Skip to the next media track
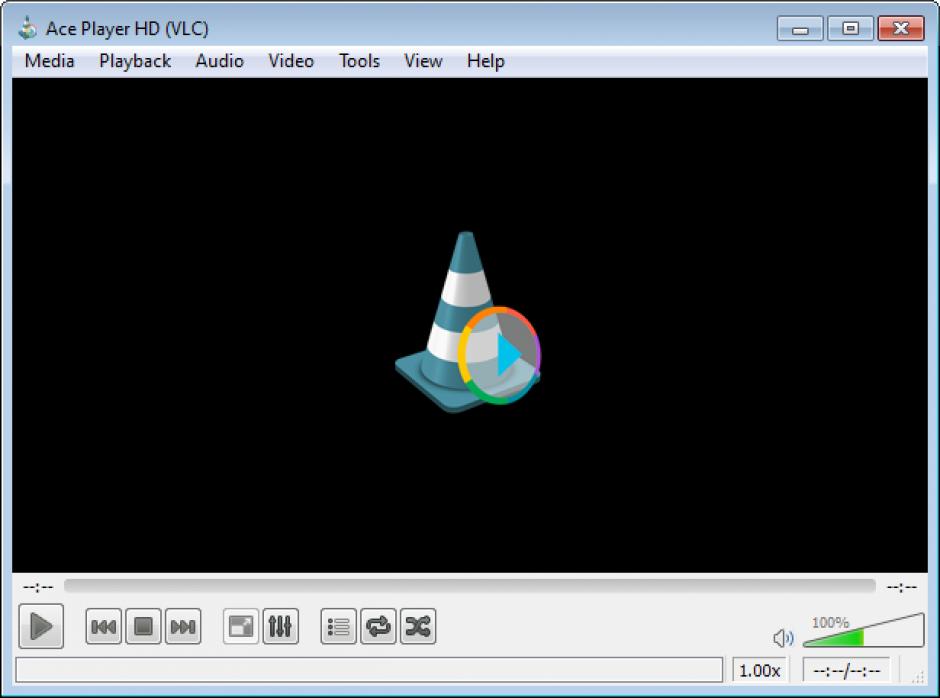This screenshot has width=940, height=698. tap(183, 627)
